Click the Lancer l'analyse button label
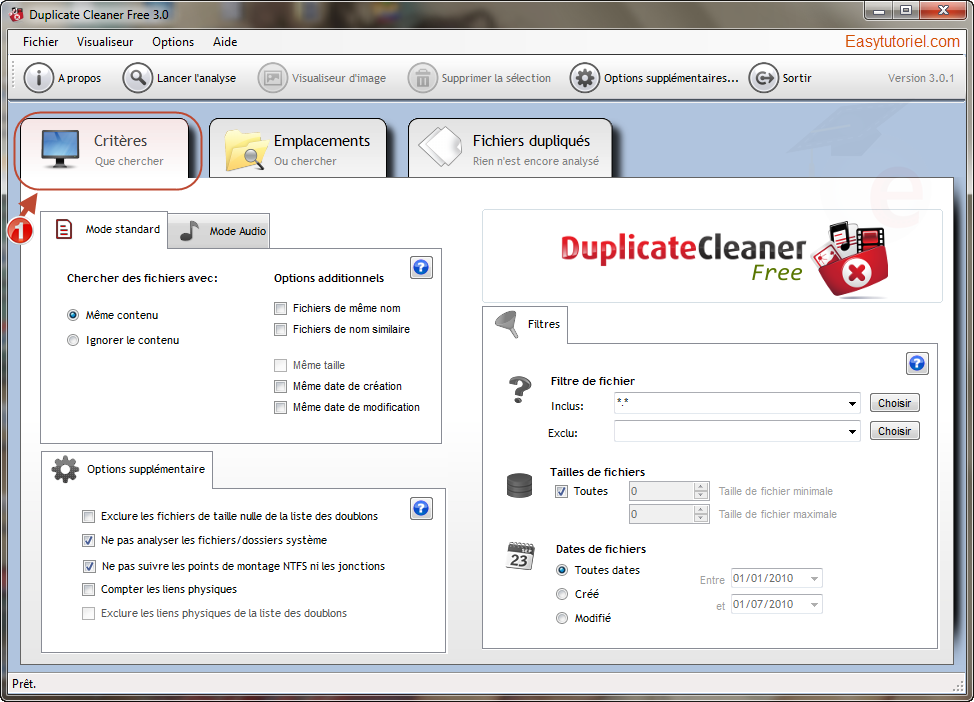The image size is (974, 702). pos(196,78)
